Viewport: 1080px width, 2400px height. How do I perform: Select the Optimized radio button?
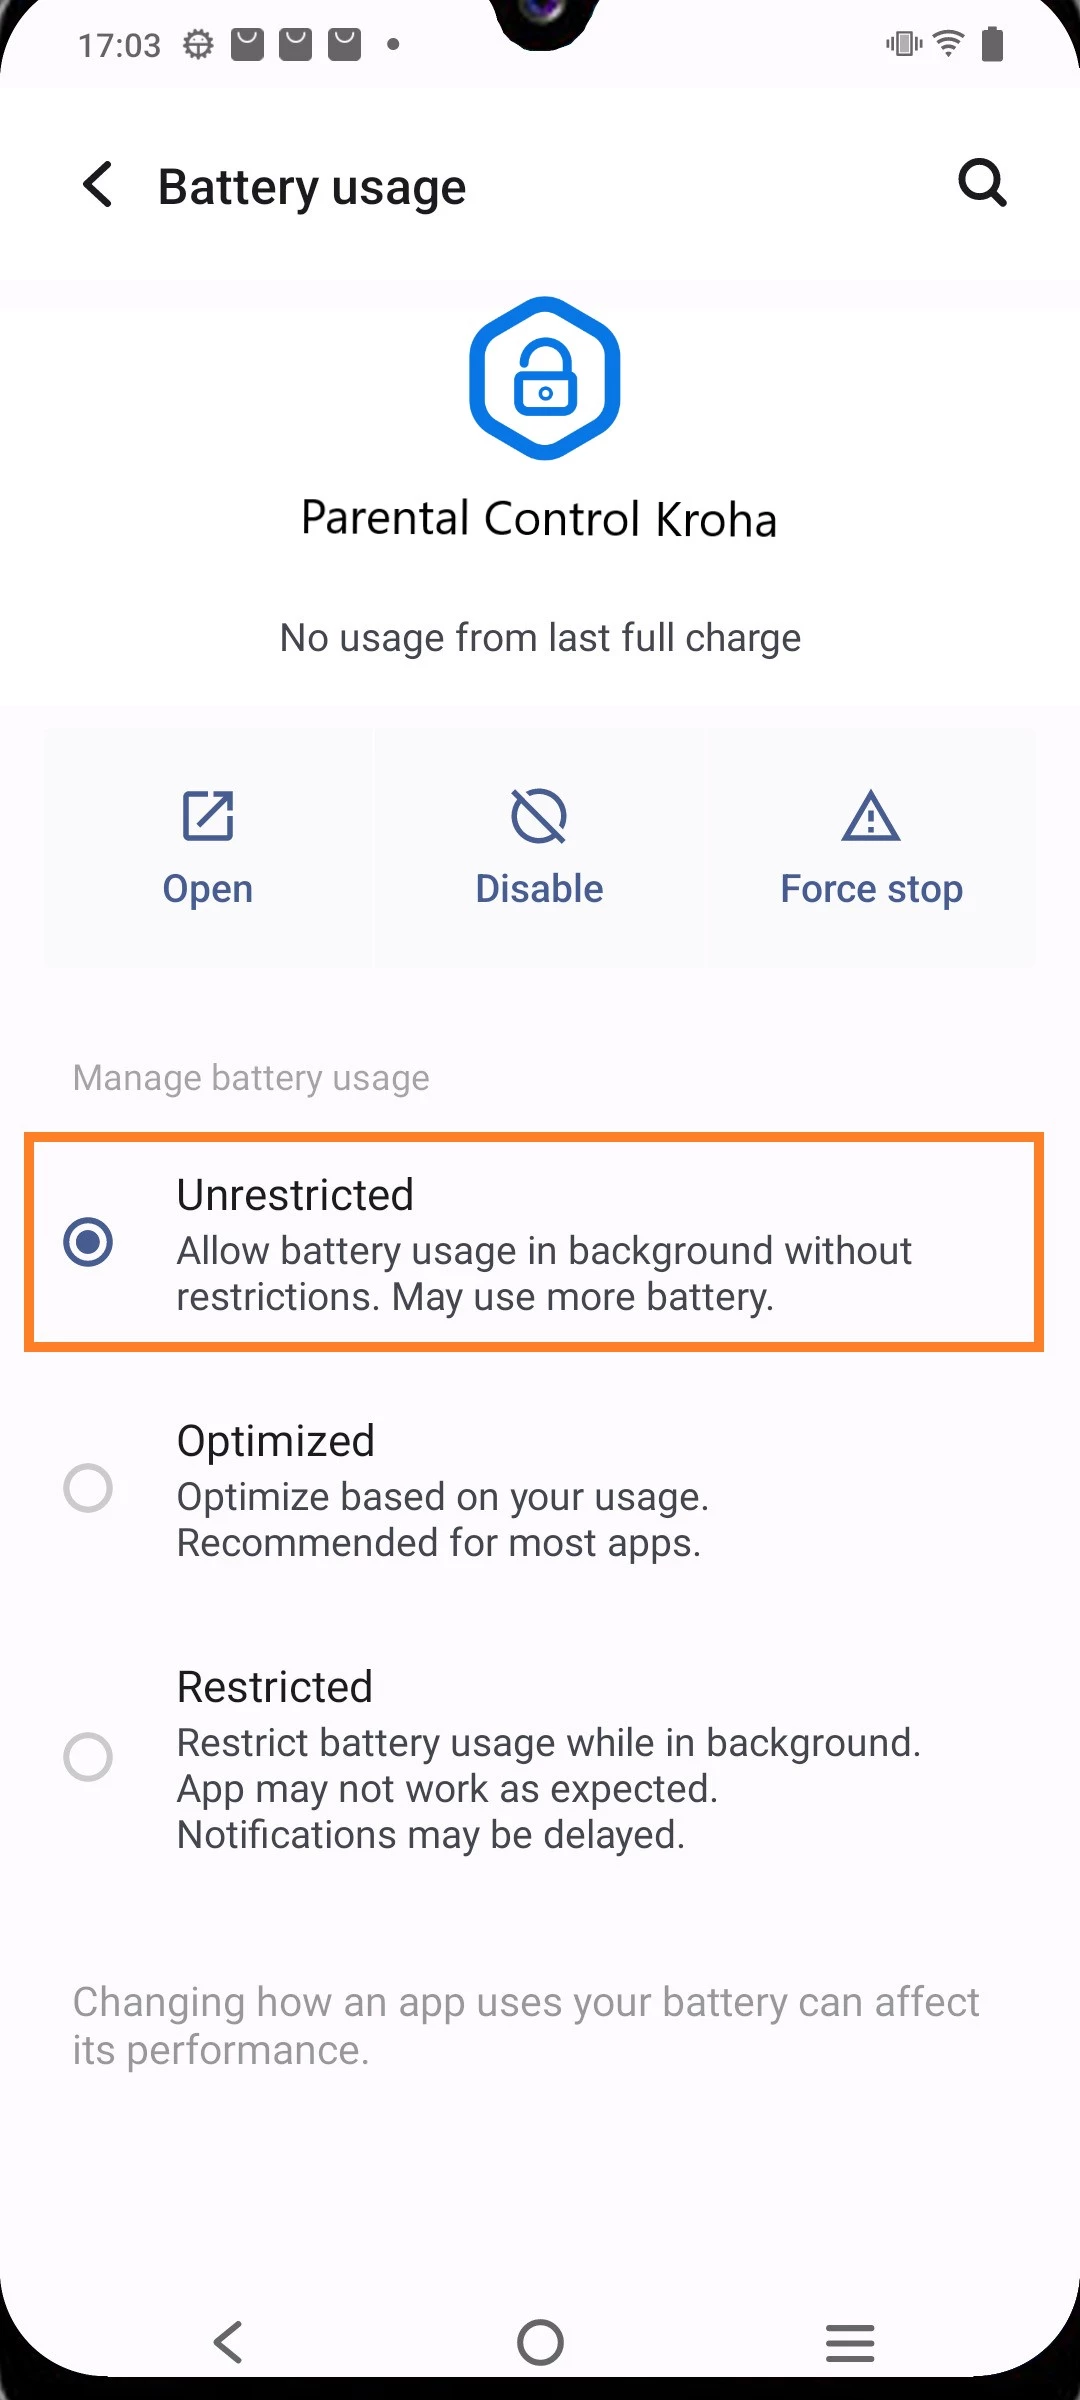pyautogui.click(x=88, y=1488)
